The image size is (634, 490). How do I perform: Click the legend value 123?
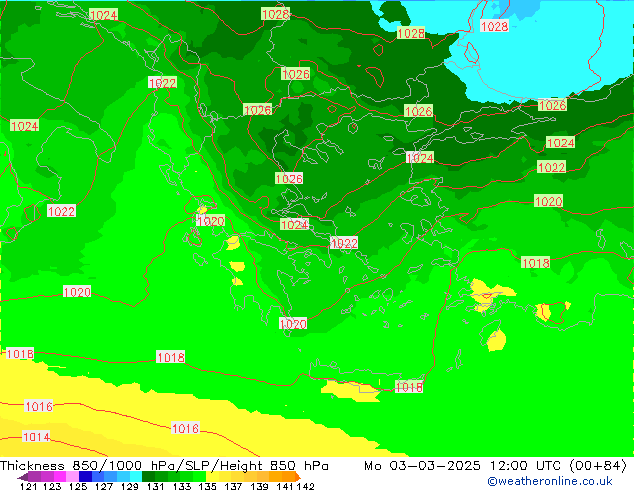(x=52, y=486)
